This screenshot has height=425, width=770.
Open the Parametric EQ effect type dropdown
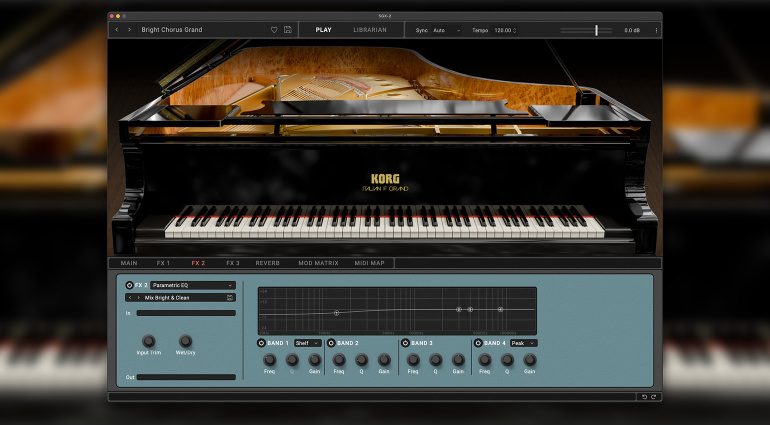[x=192, y=285]
